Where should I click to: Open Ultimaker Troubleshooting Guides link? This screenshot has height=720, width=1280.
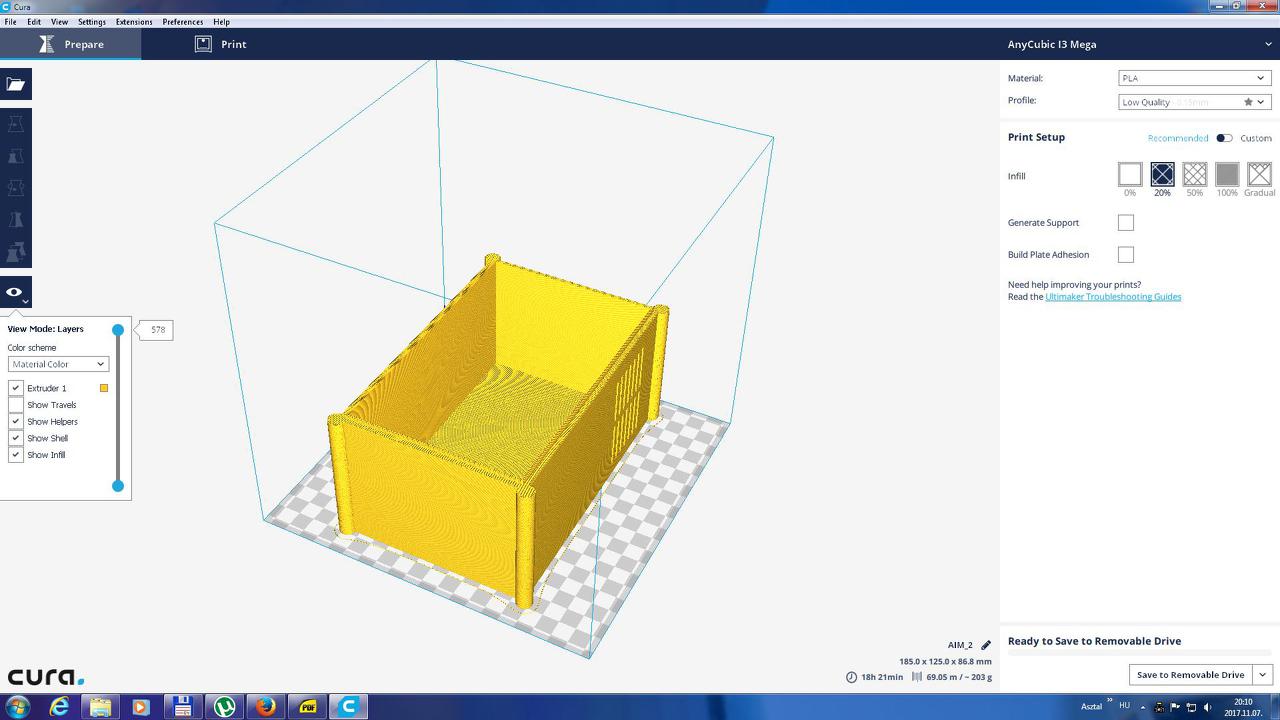coord(1113,297)
